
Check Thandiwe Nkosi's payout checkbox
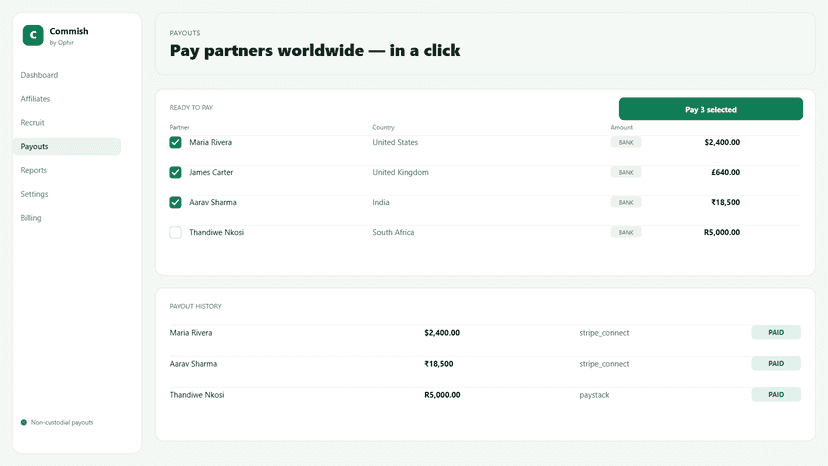pyautogui.click(x=175, y=232)
